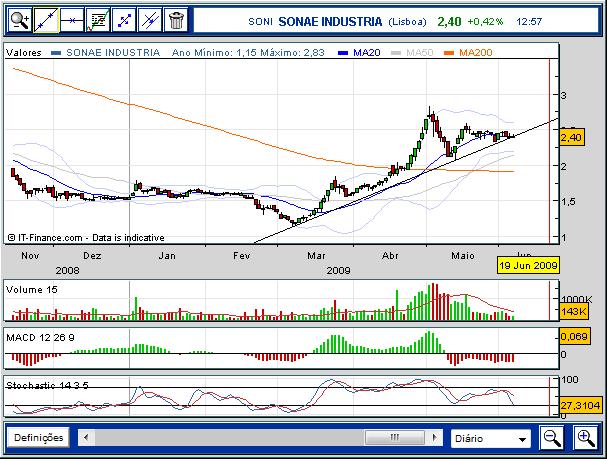
Task: Click the 12:57 time in header
Action: tap(529, 22)
